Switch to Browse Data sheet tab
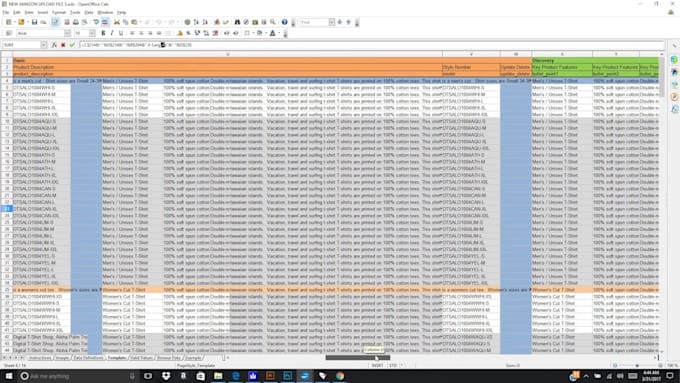Viewport: 680px width, 383px height. coord(169,358)
